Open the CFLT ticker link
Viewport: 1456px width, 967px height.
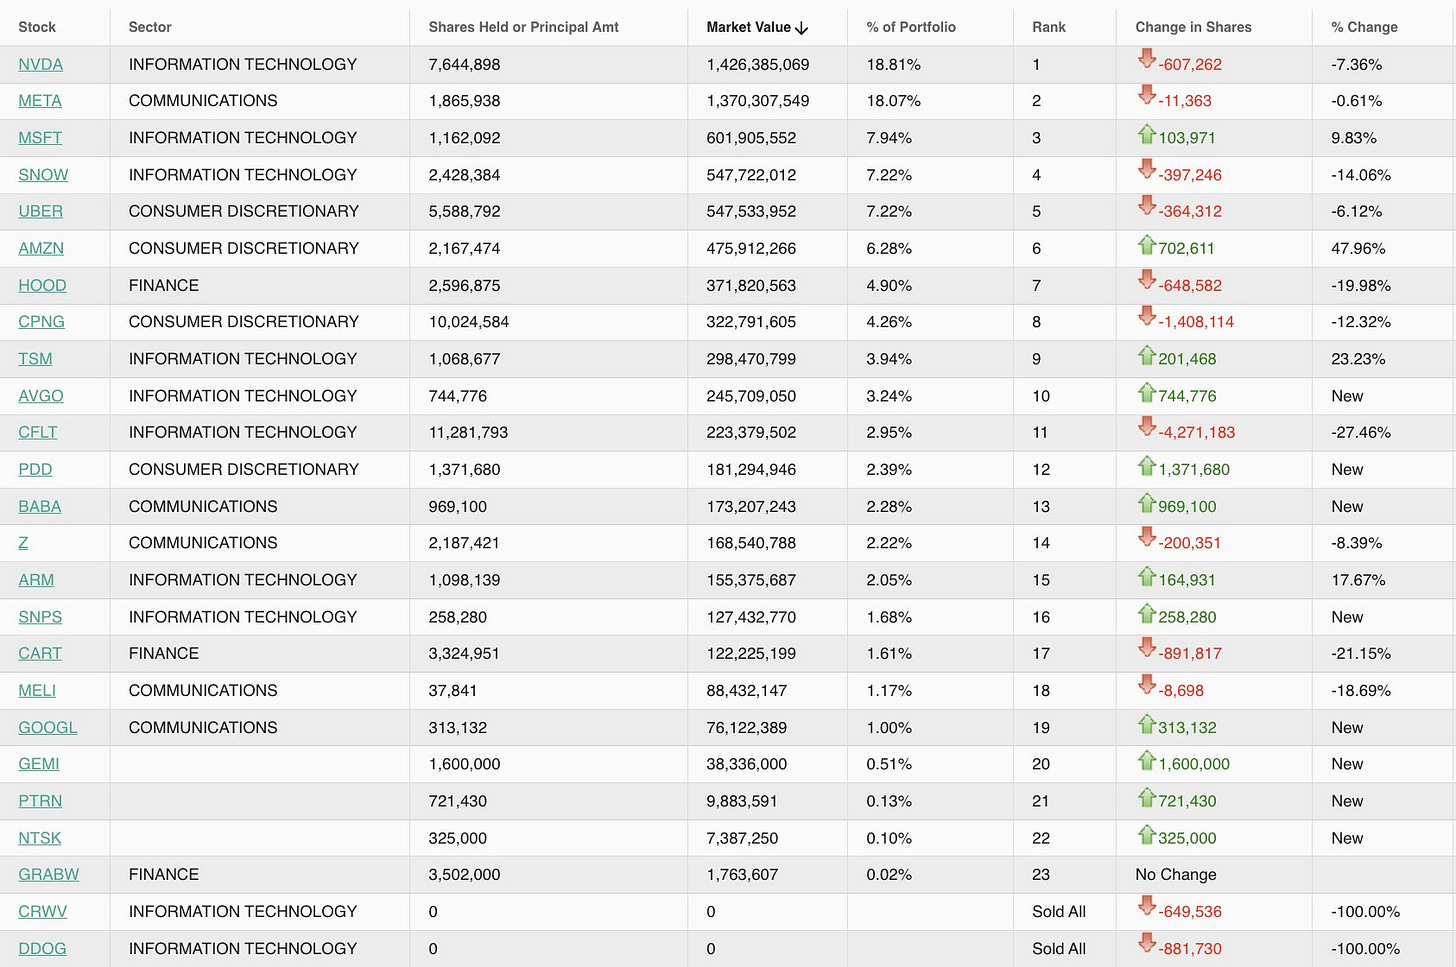point(38,432)
